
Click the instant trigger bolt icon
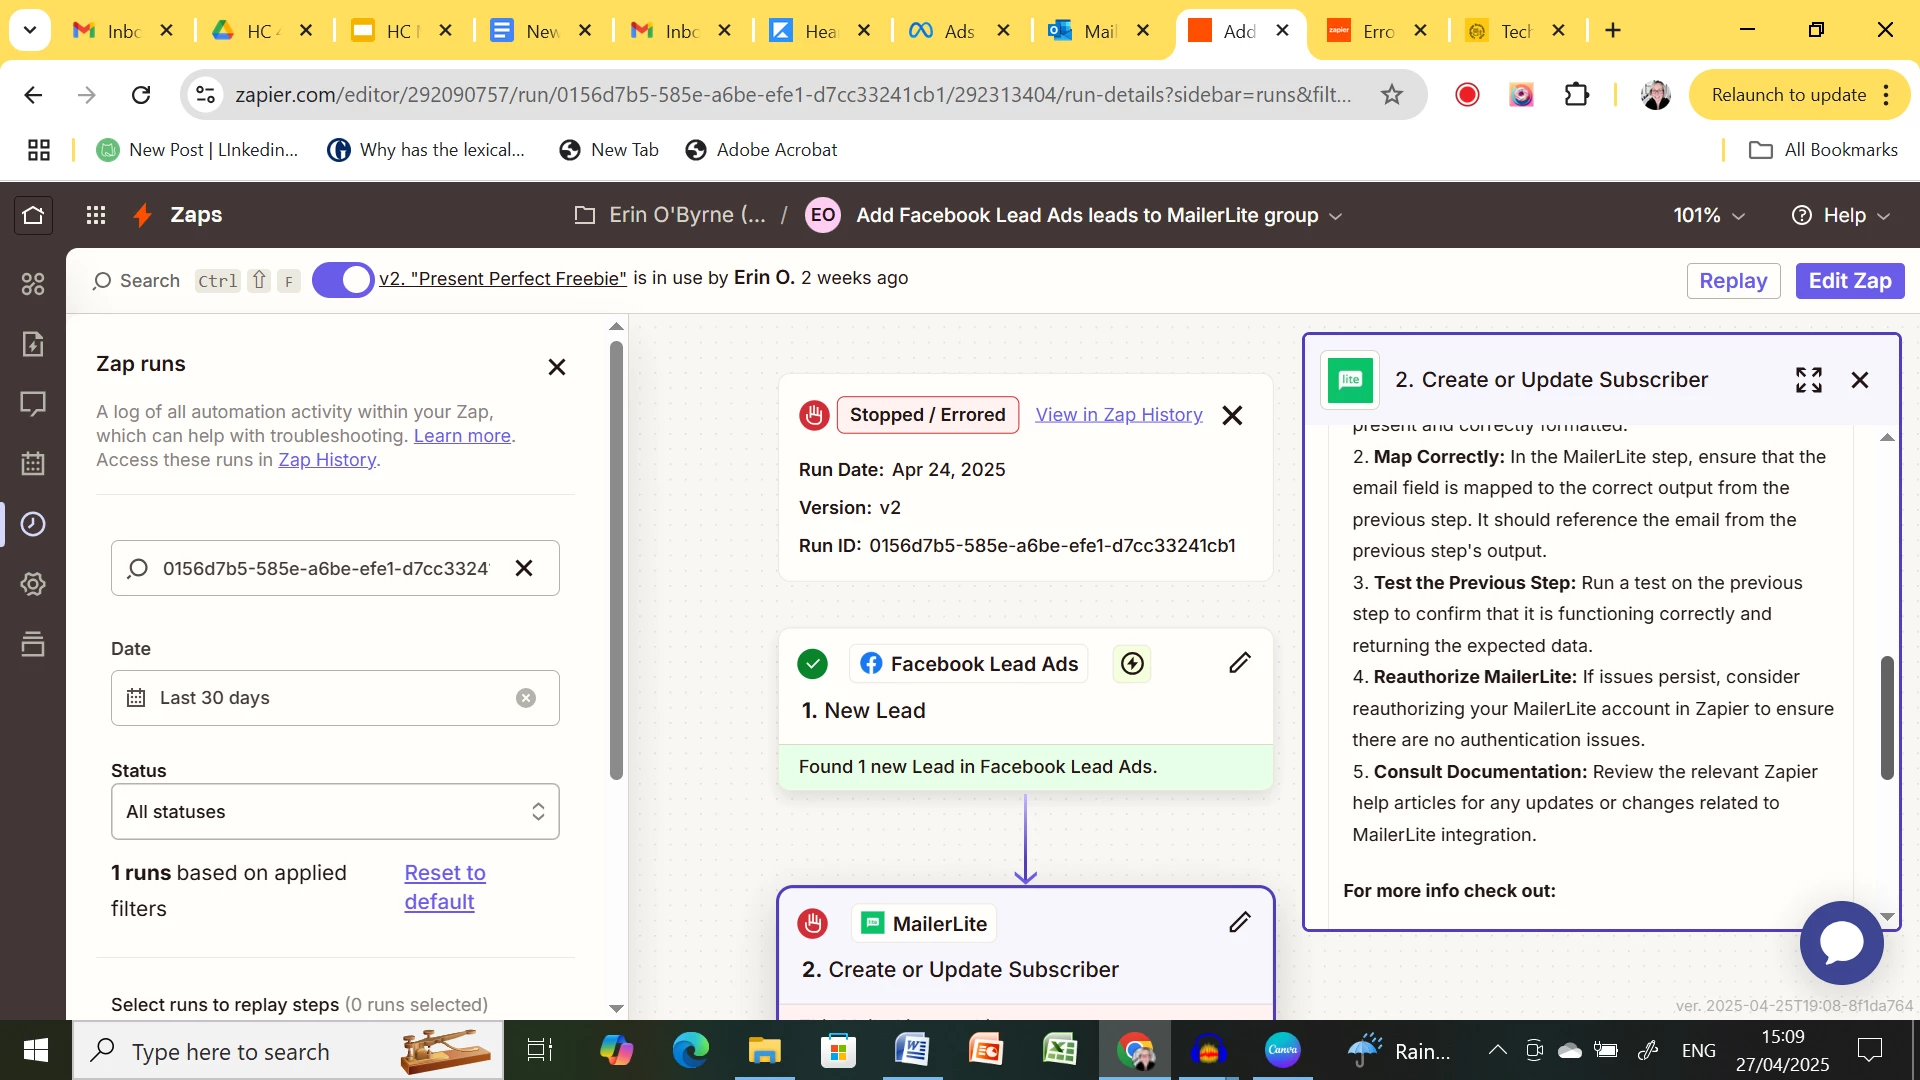1132,664
